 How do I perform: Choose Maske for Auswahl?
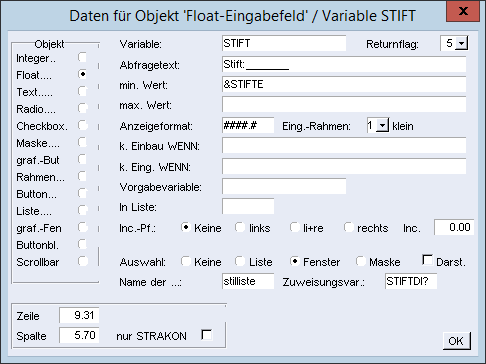pos(361,261)
